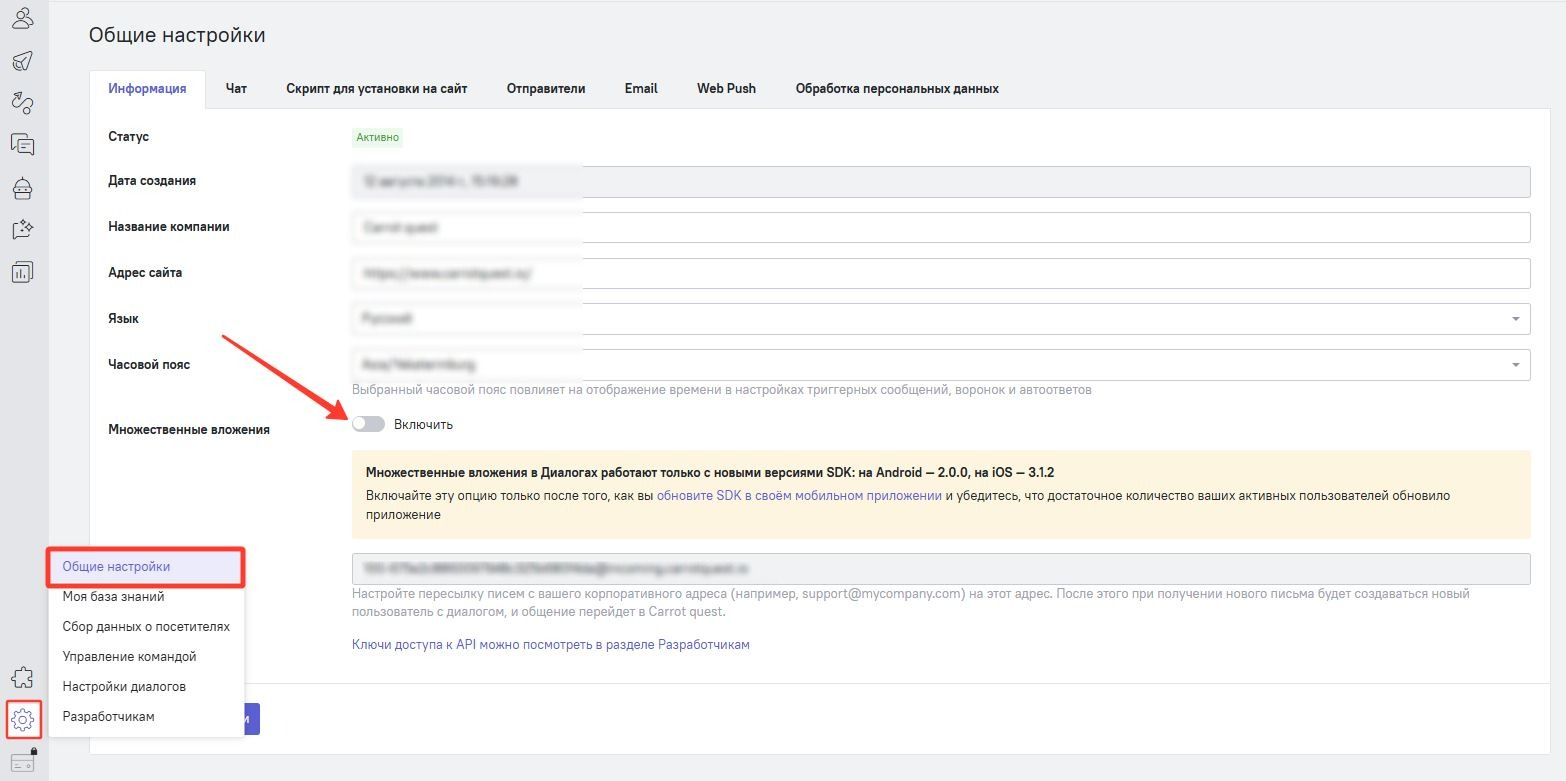Open the dialogs chat icon

pyautogui.click(x=22, y=144)
